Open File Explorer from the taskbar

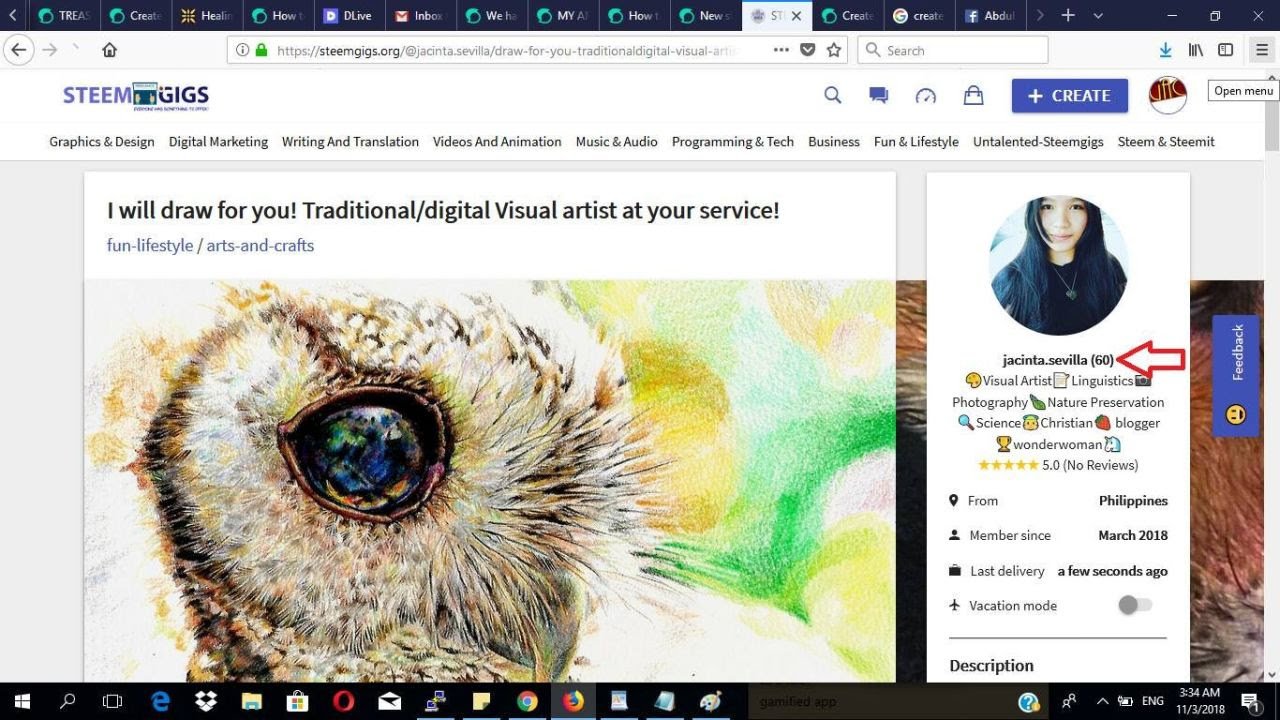(x=251, y=701)
